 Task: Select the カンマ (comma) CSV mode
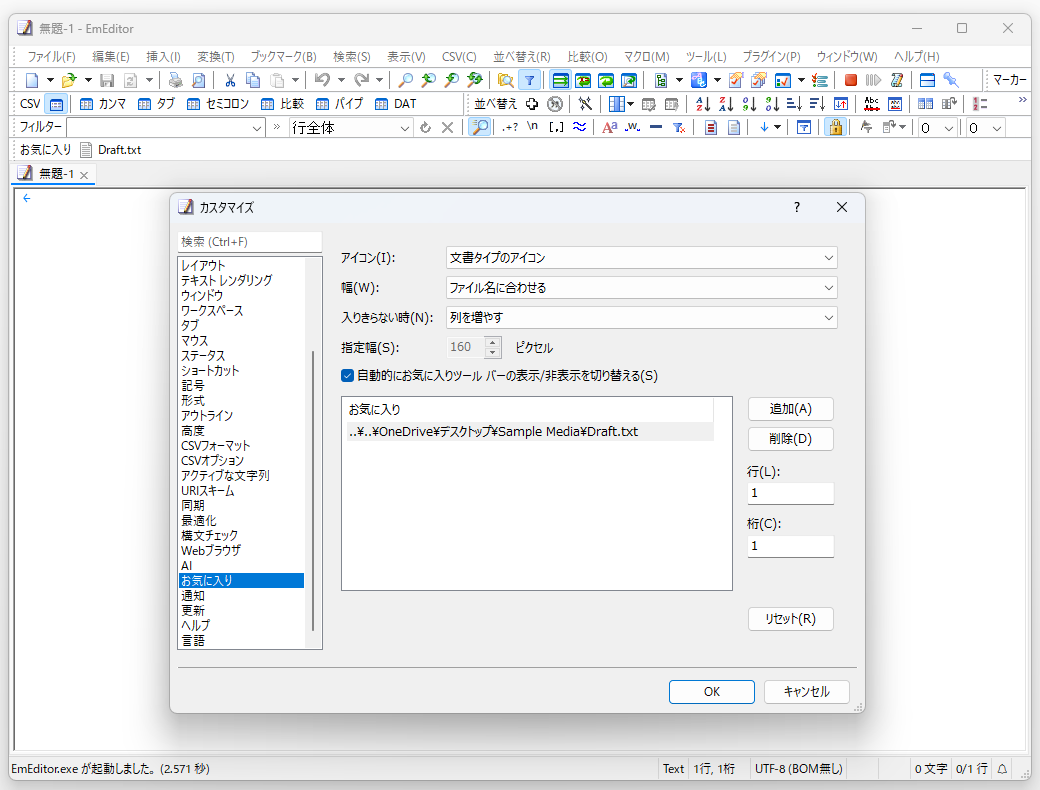tap(100, 104)
